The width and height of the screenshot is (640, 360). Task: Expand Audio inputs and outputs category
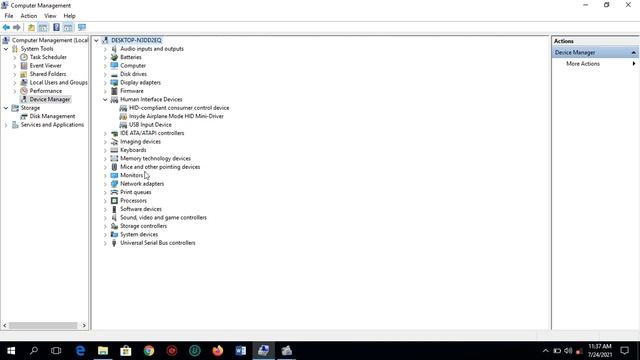coord(105,49)
